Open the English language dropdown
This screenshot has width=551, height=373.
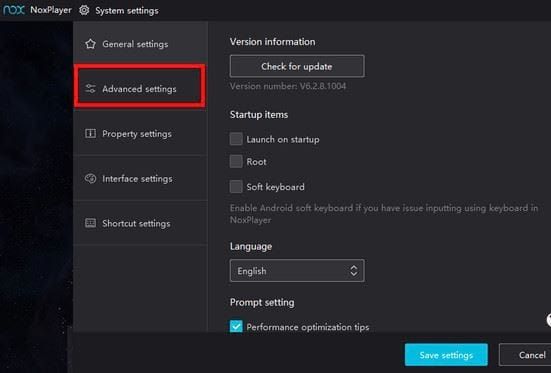[297, 271]
